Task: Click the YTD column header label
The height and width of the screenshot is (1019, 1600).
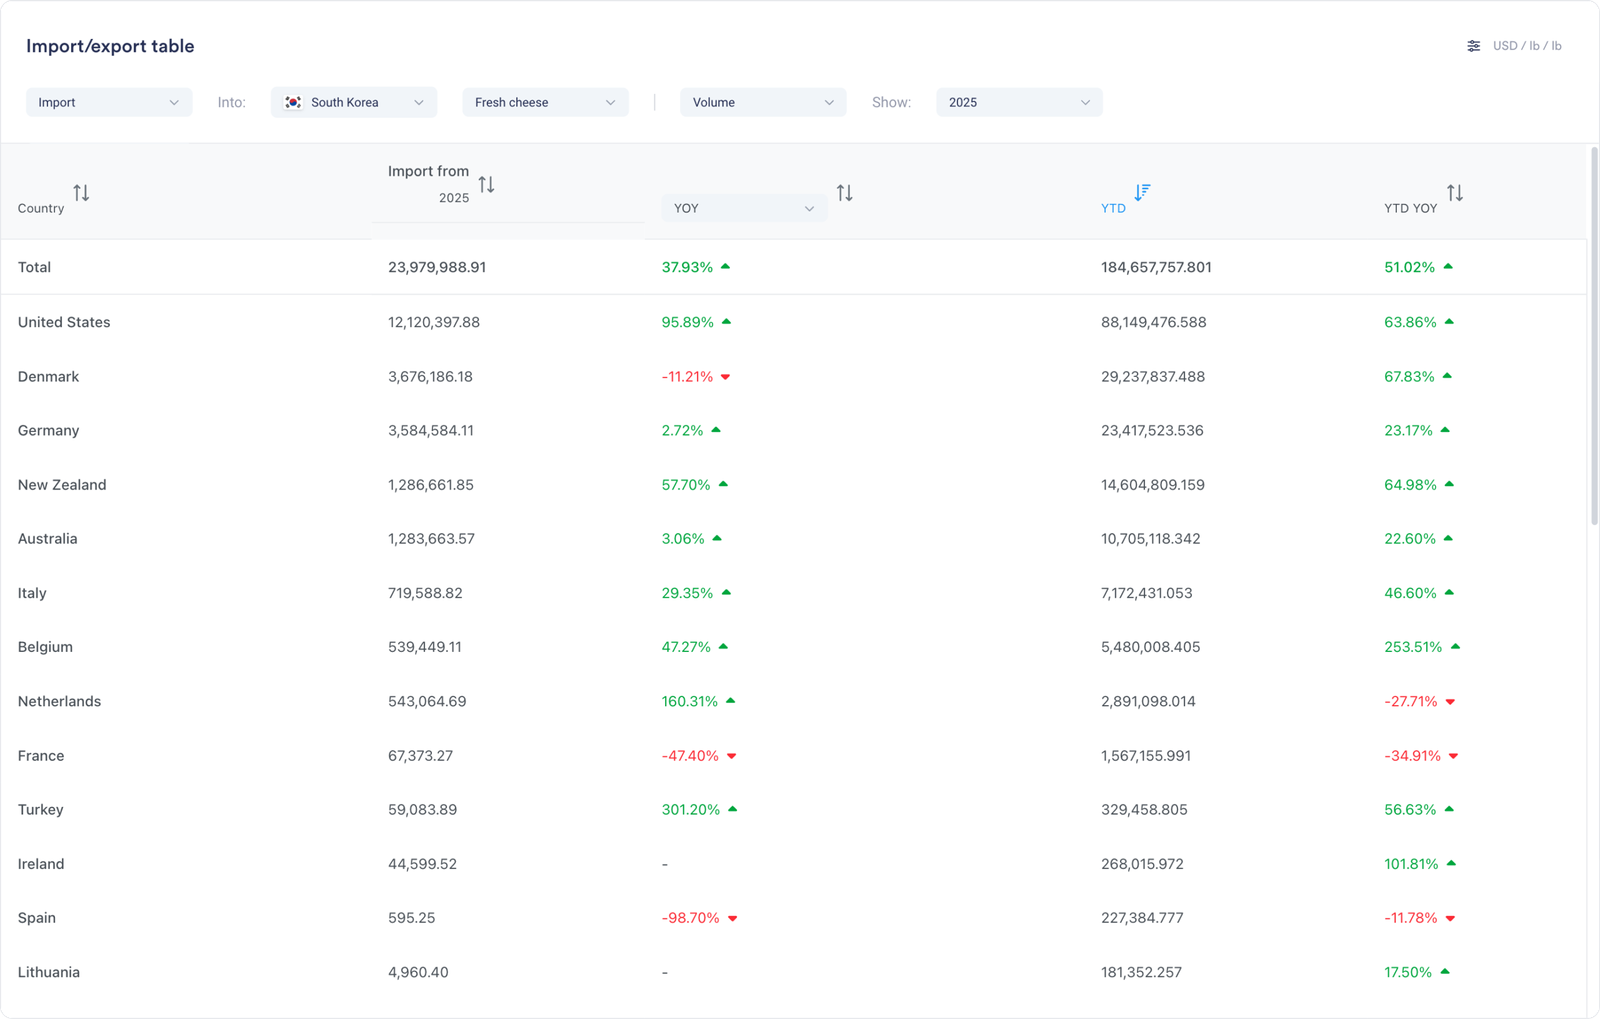Action: [1113, 208]
